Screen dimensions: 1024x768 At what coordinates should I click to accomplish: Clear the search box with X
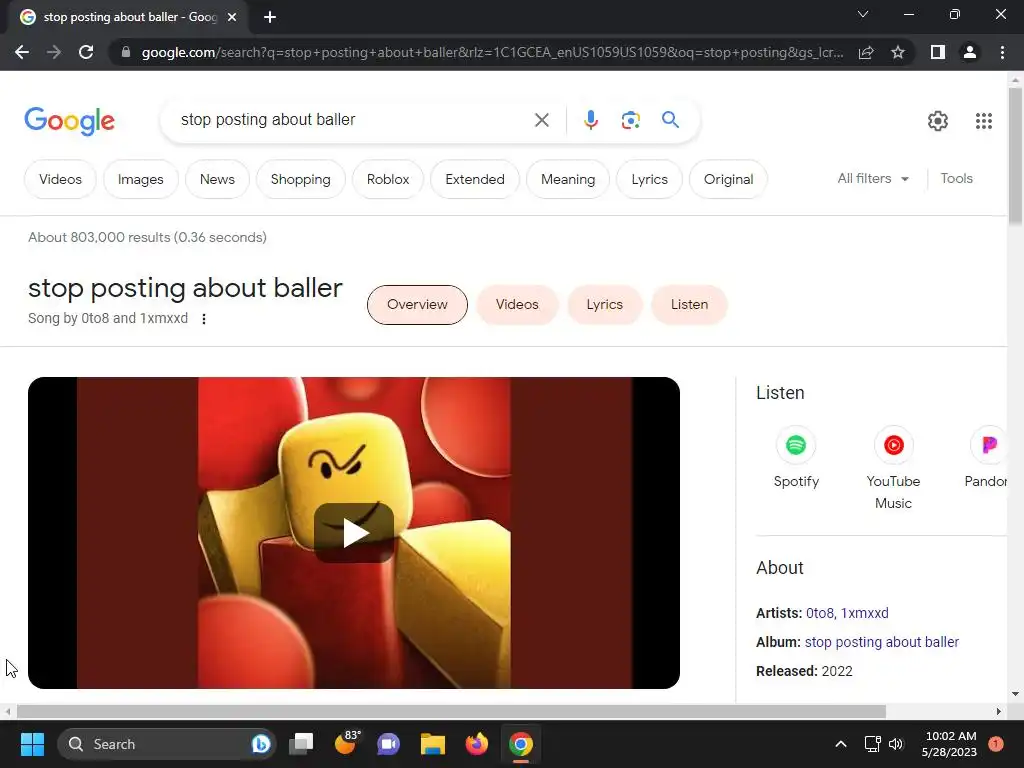coord(541,120)
